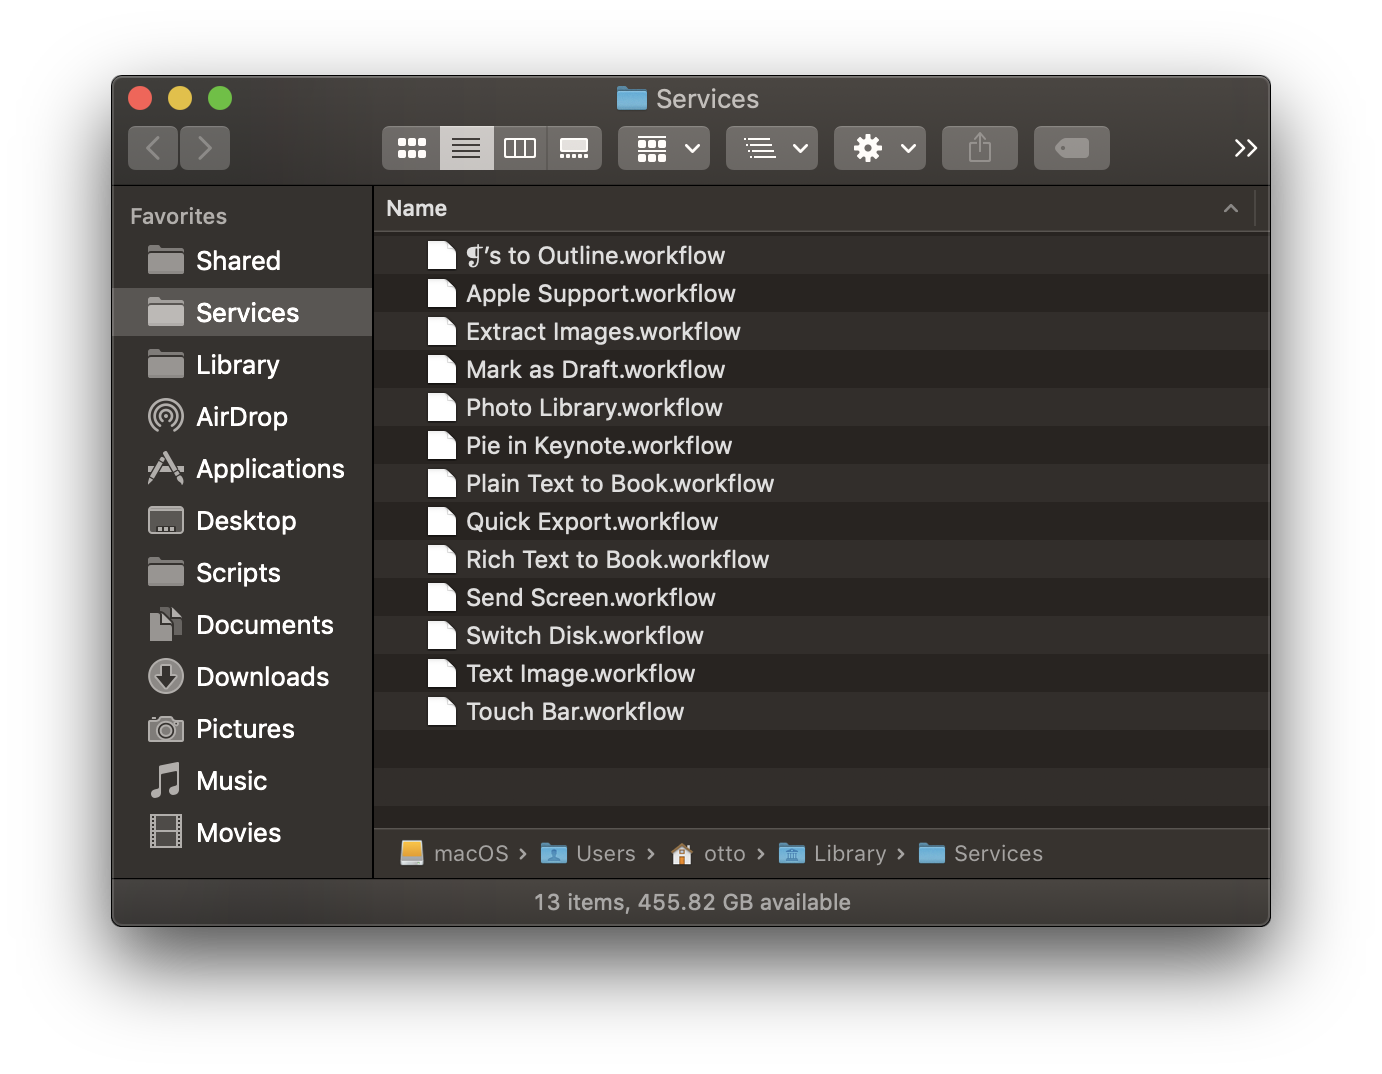
Task: Open Apple Support.workflow
Action: click(600, 293)
